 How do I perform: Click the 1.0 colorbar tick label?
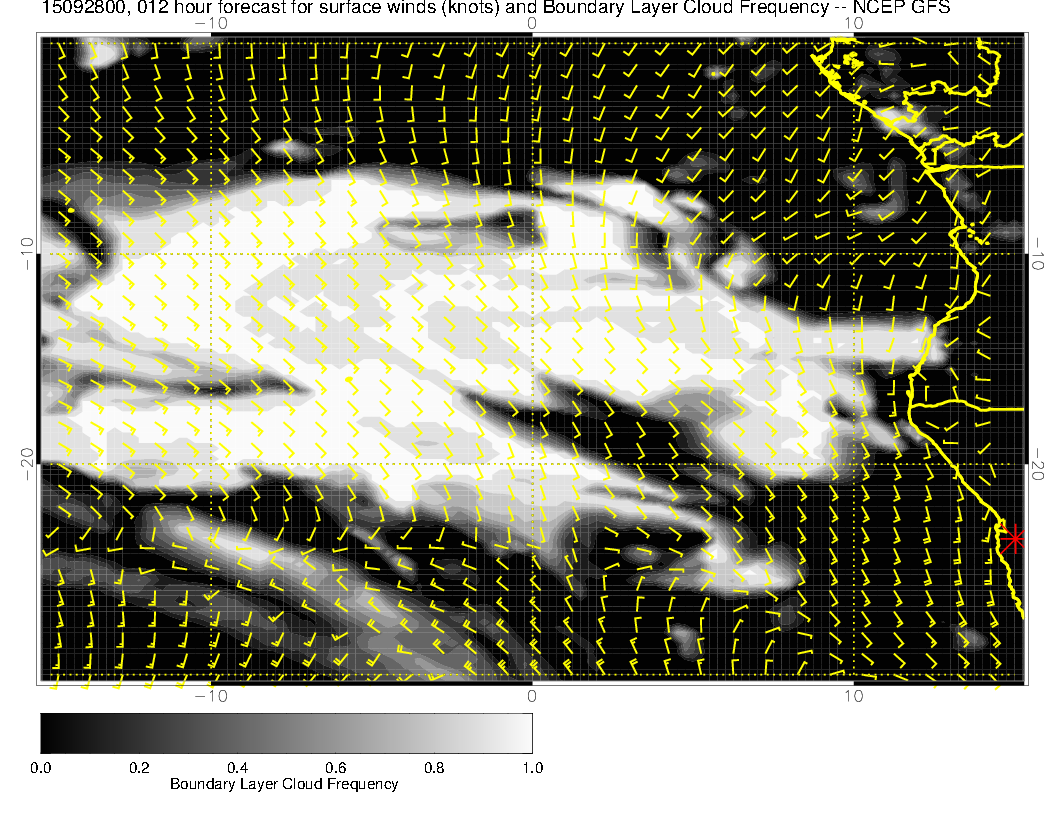coord(531,767)
